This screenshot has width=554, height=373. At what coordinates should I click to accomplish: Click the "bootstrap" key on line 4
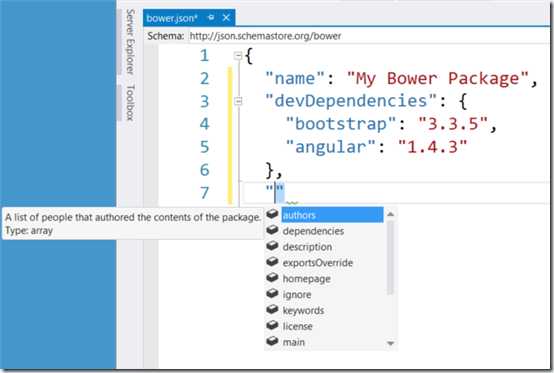tap(341, 124)
